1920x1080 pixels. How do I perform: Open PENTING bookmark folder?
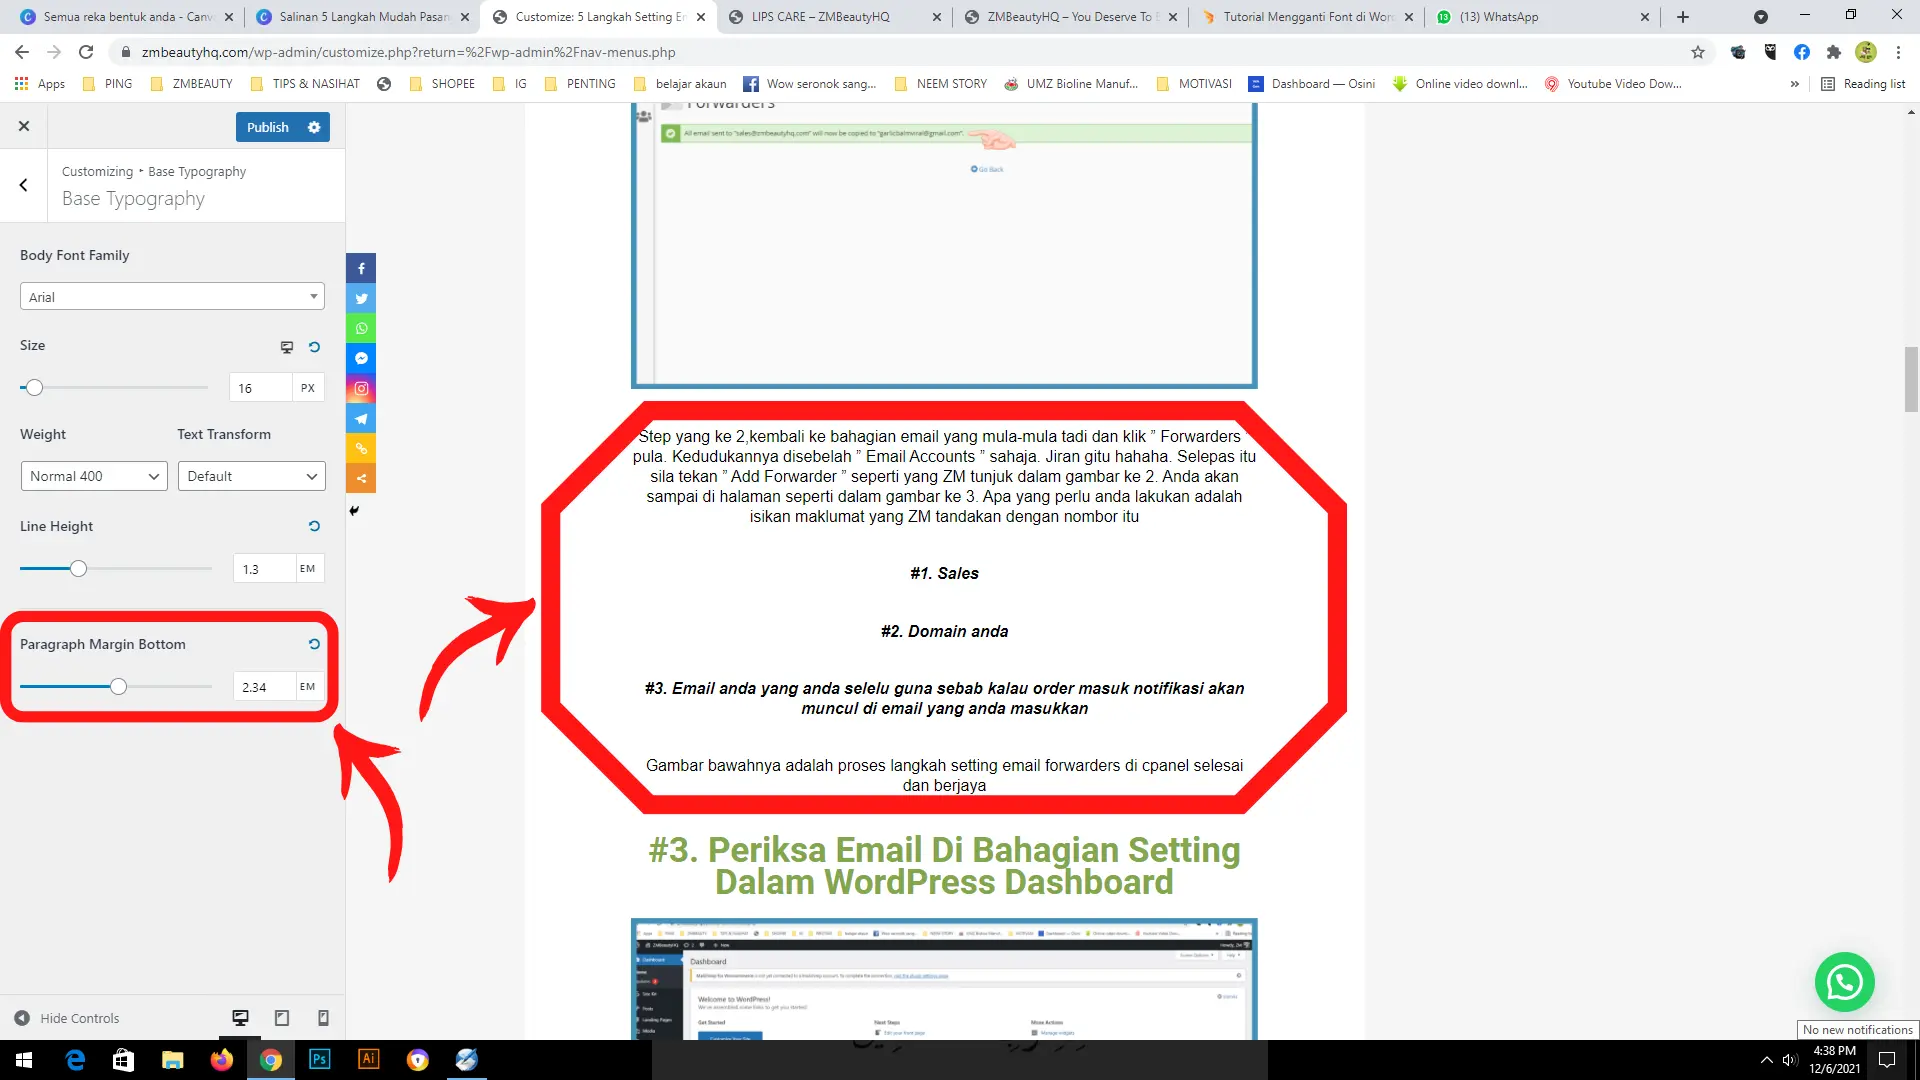(x=580, y=84)
